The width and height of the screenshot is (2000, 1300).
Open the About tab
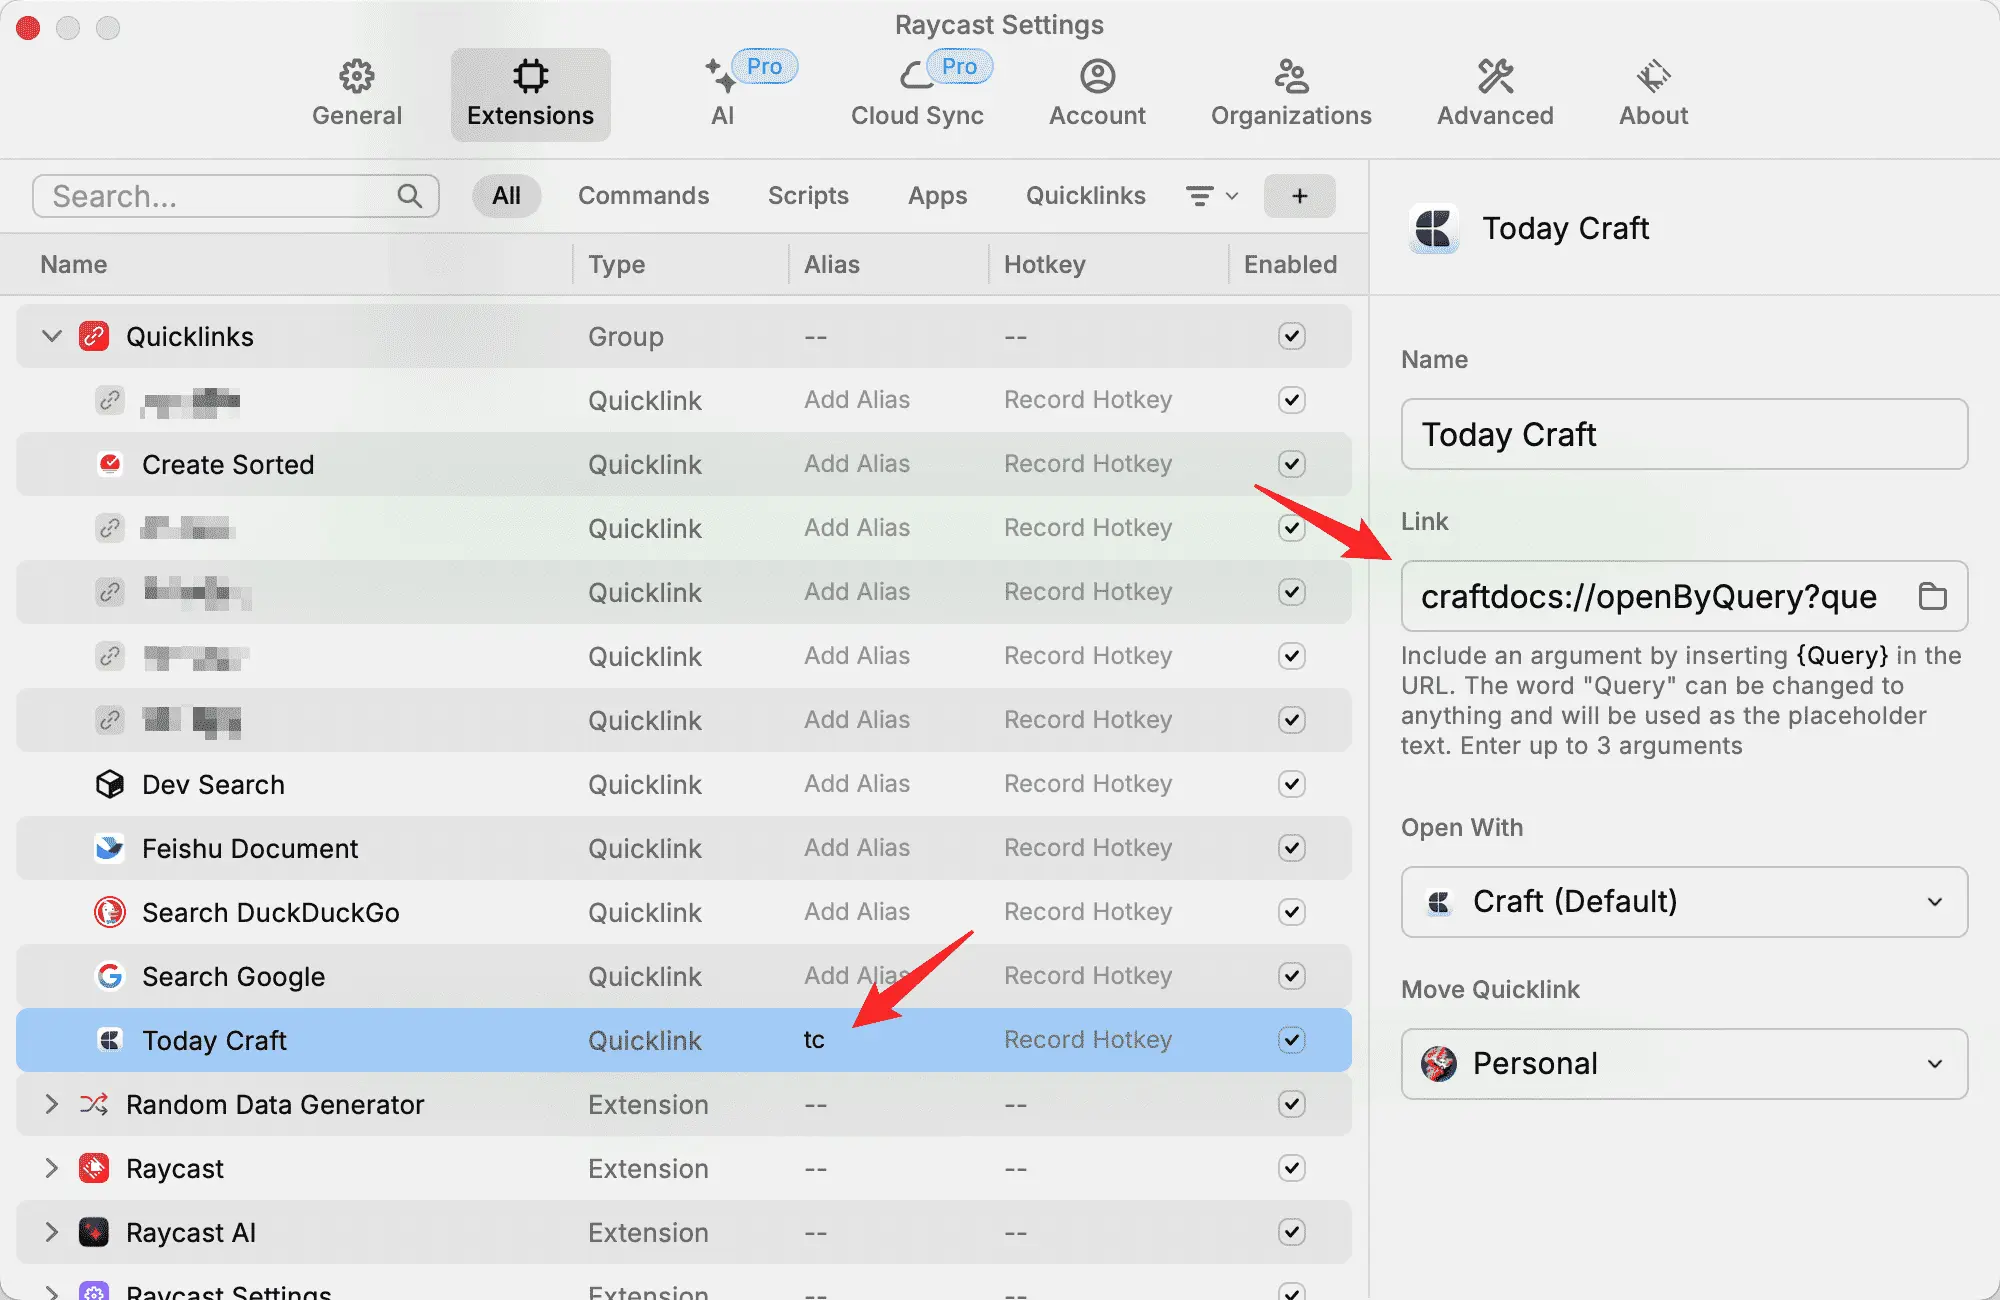pos(1654,94)
